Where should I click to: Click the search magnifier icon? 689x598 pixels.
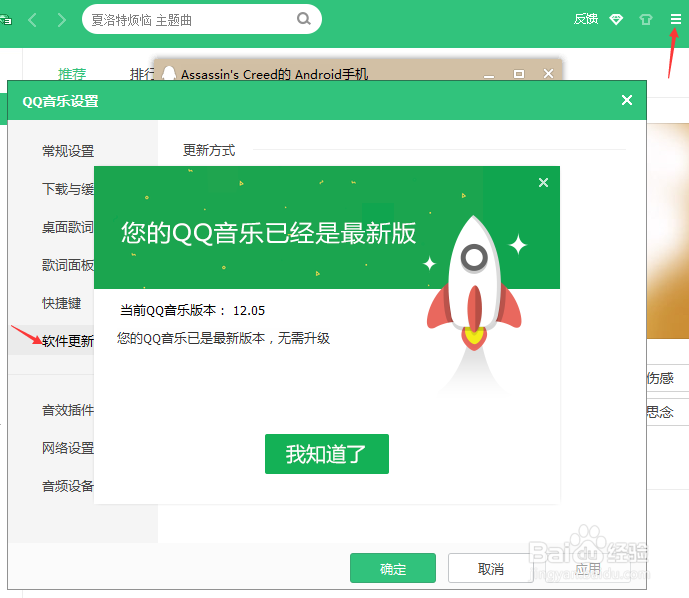point(304,18)
